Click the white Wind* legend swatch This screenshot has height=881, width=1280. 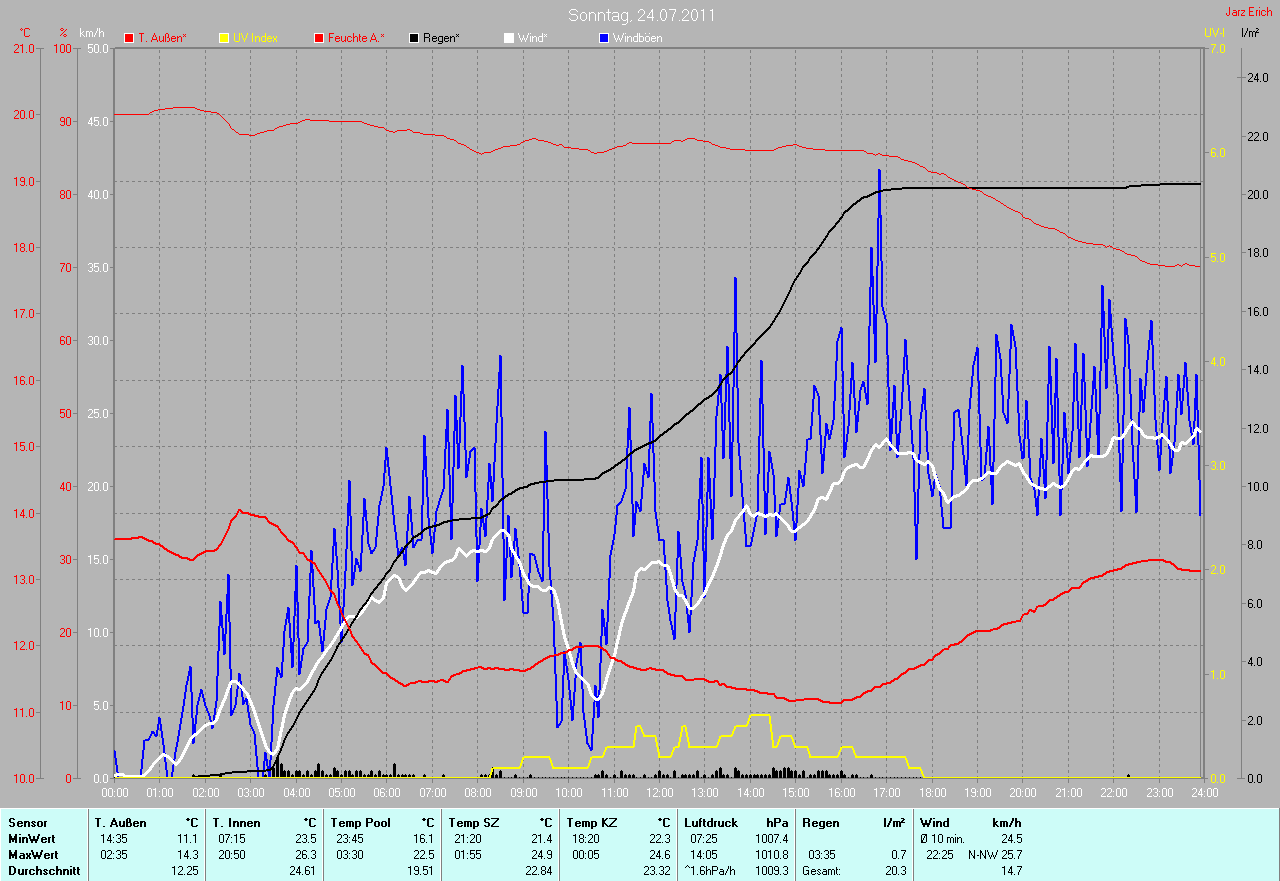[509, 38]
